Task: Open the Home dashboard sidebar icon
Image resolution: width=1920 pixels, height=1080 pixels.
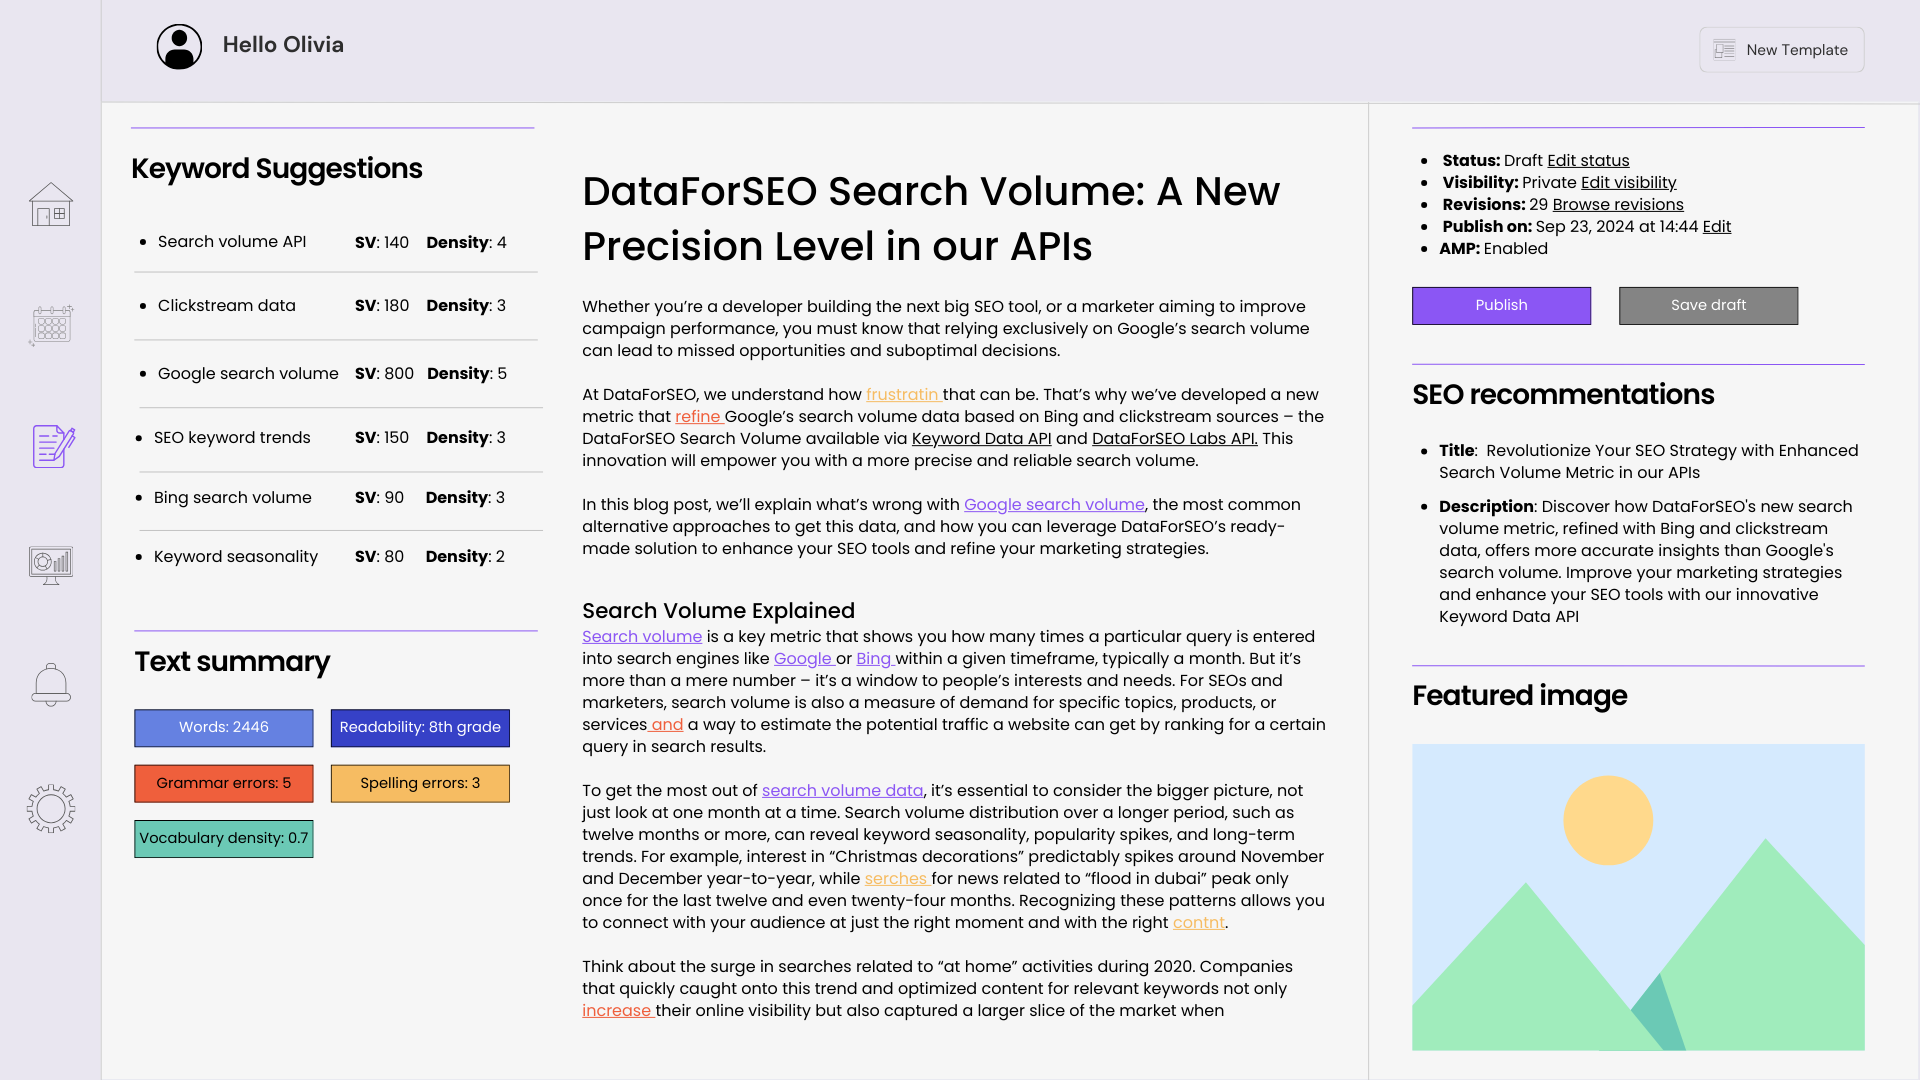Action: point(51,204)
